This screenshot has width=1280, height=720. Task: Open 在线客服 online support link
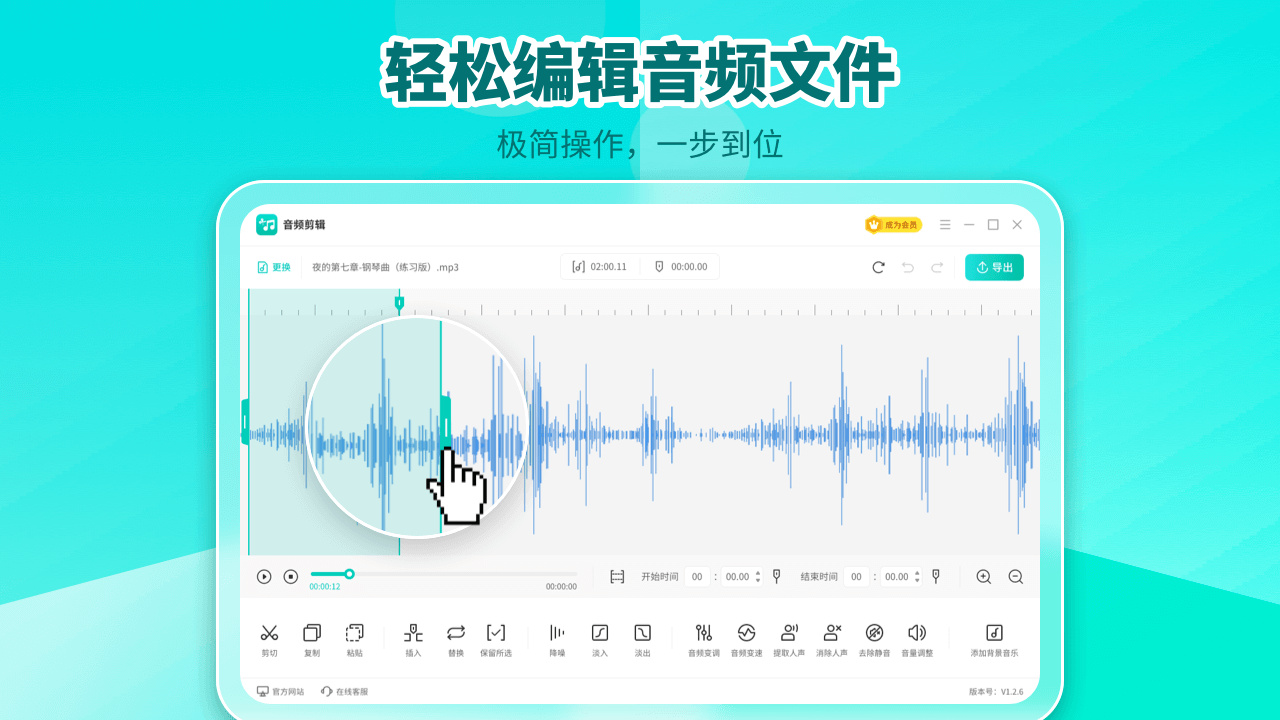coord(344,691)
